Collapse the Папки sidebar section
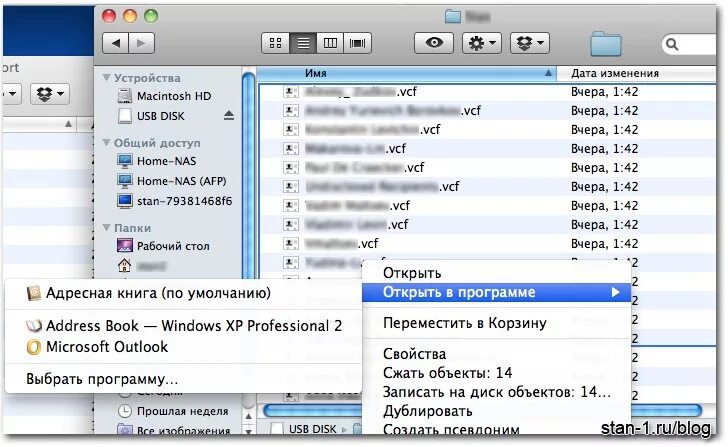728x447 pixels. [x=106, y=227]
